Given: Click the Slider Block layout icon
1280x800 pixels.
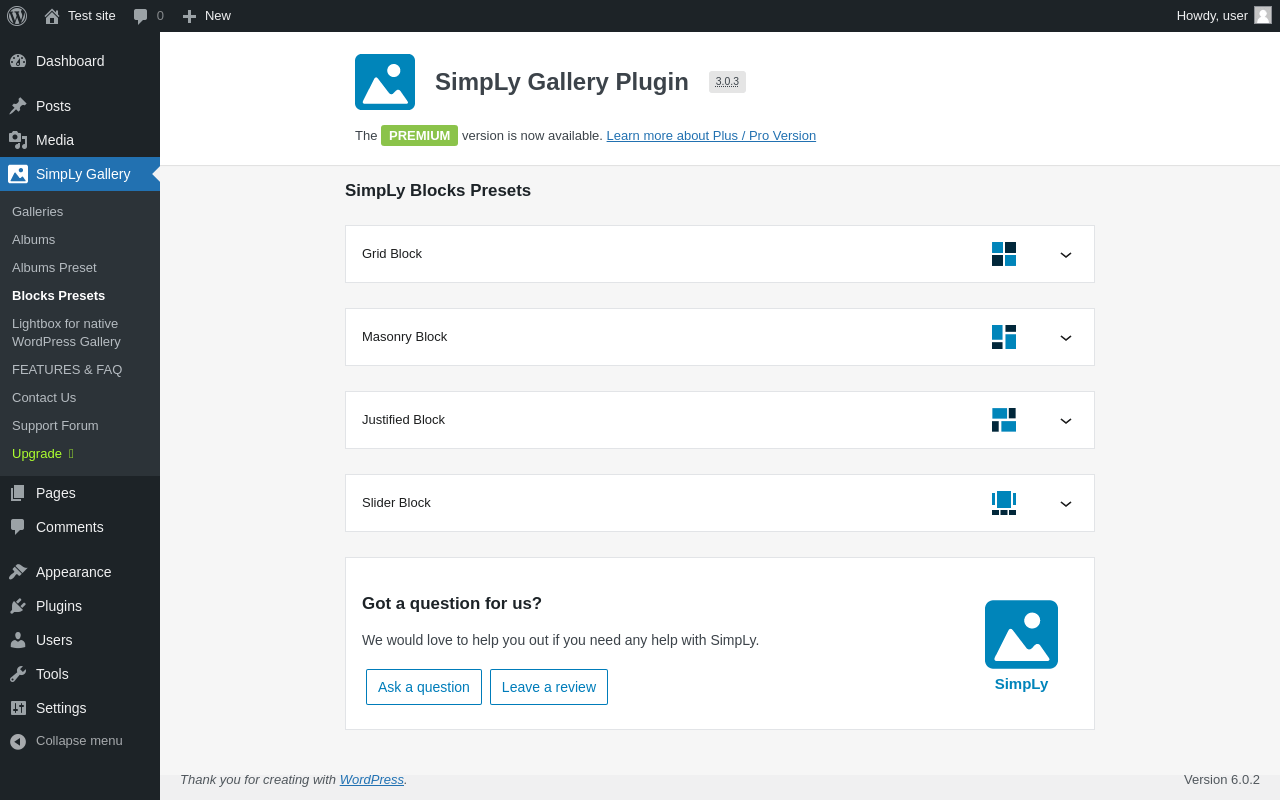Looking at the screenshot, I should (1004, 503).
